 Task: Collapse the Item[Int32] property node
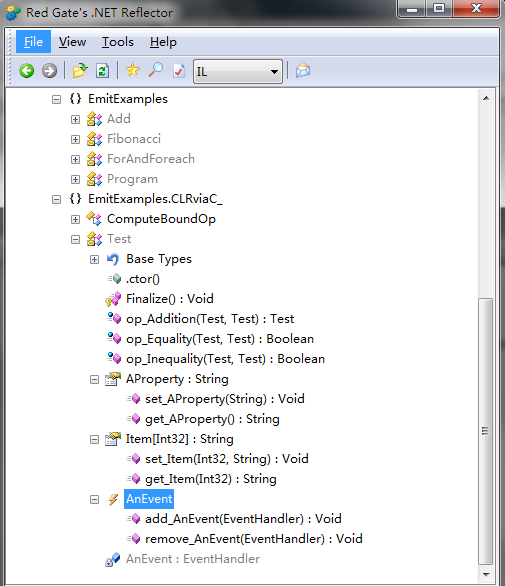click(x=95, y=440)
